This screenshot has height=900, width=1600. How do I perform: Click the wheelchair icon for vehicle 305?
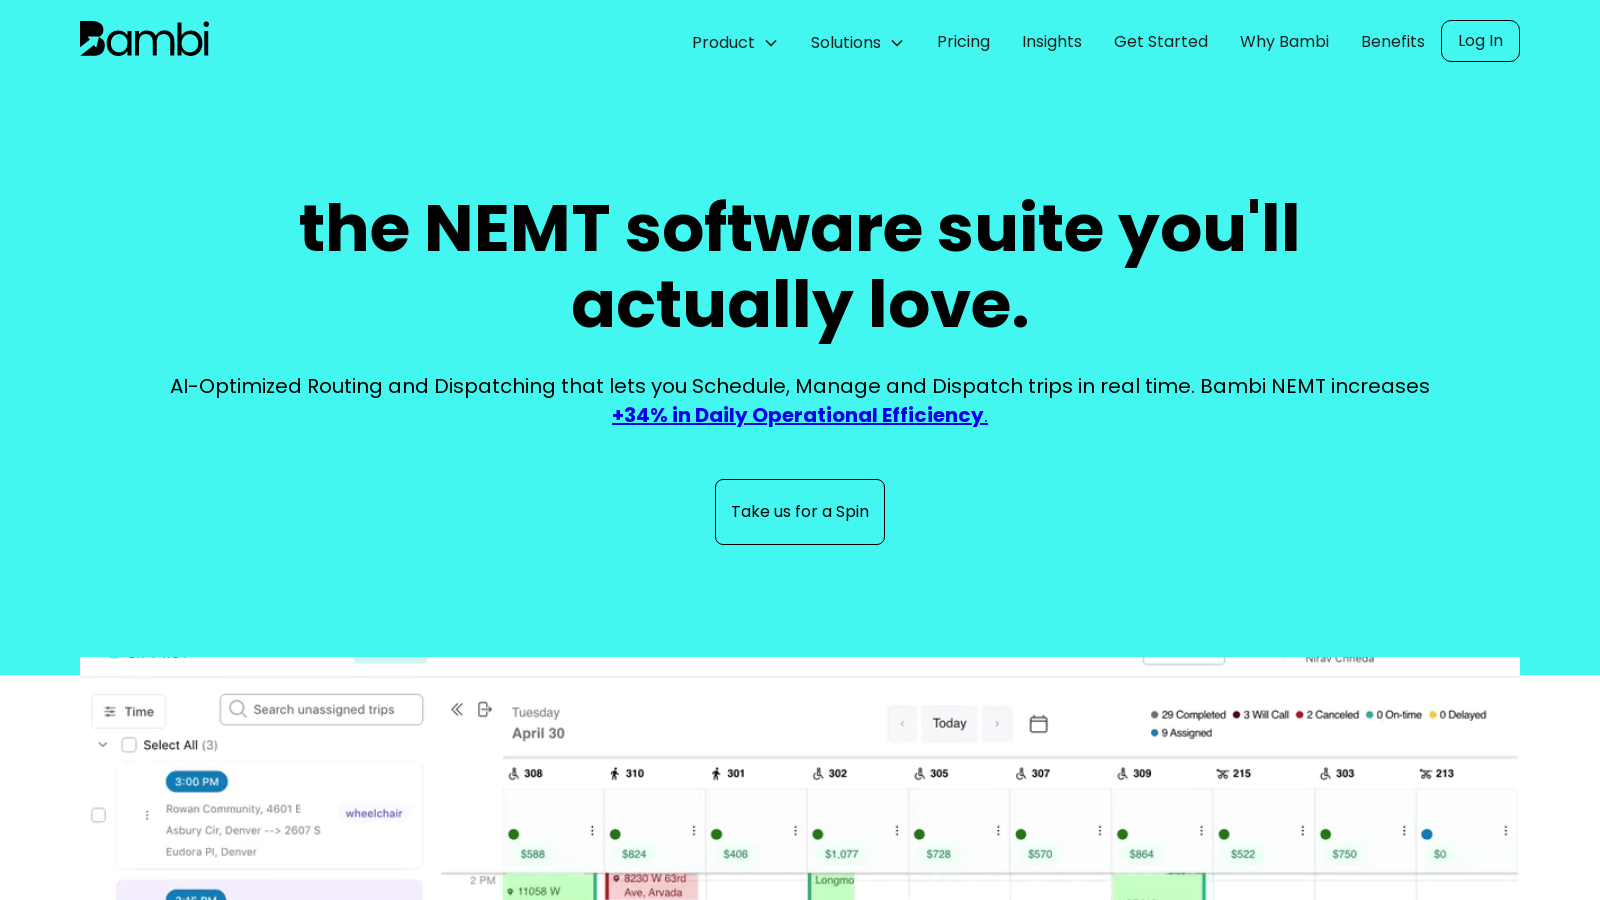tap(919, 774)
